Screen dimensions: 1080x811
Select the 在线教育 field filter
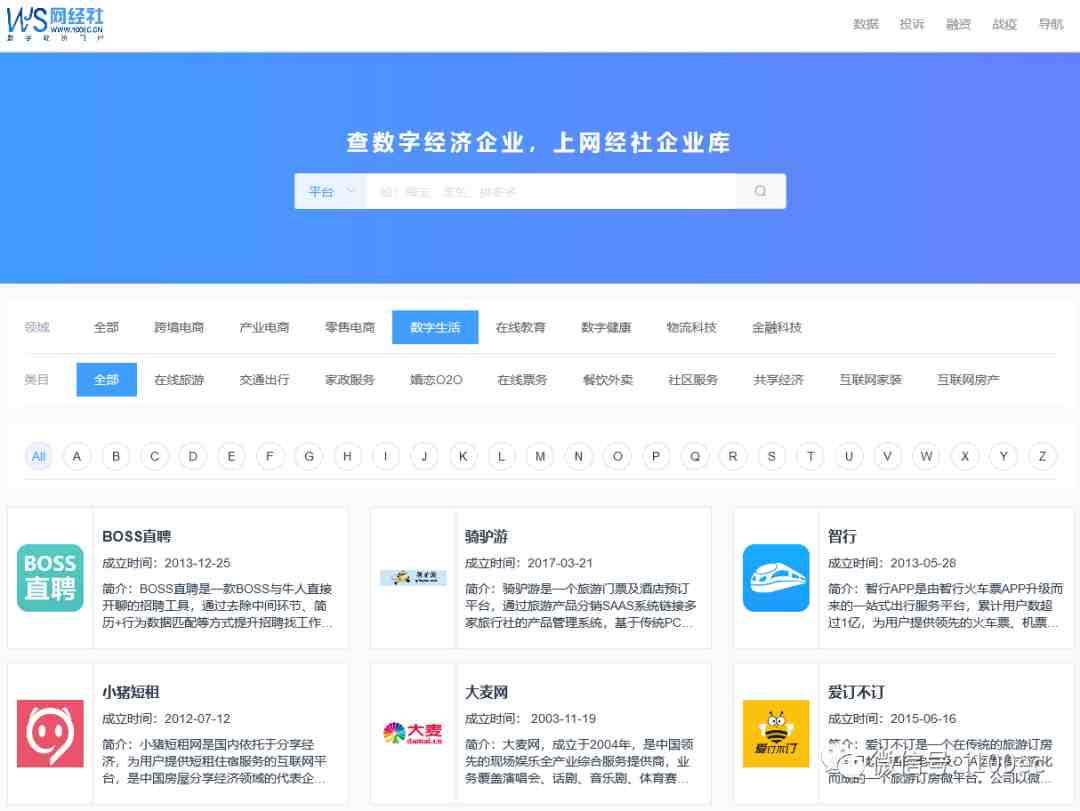521,327
